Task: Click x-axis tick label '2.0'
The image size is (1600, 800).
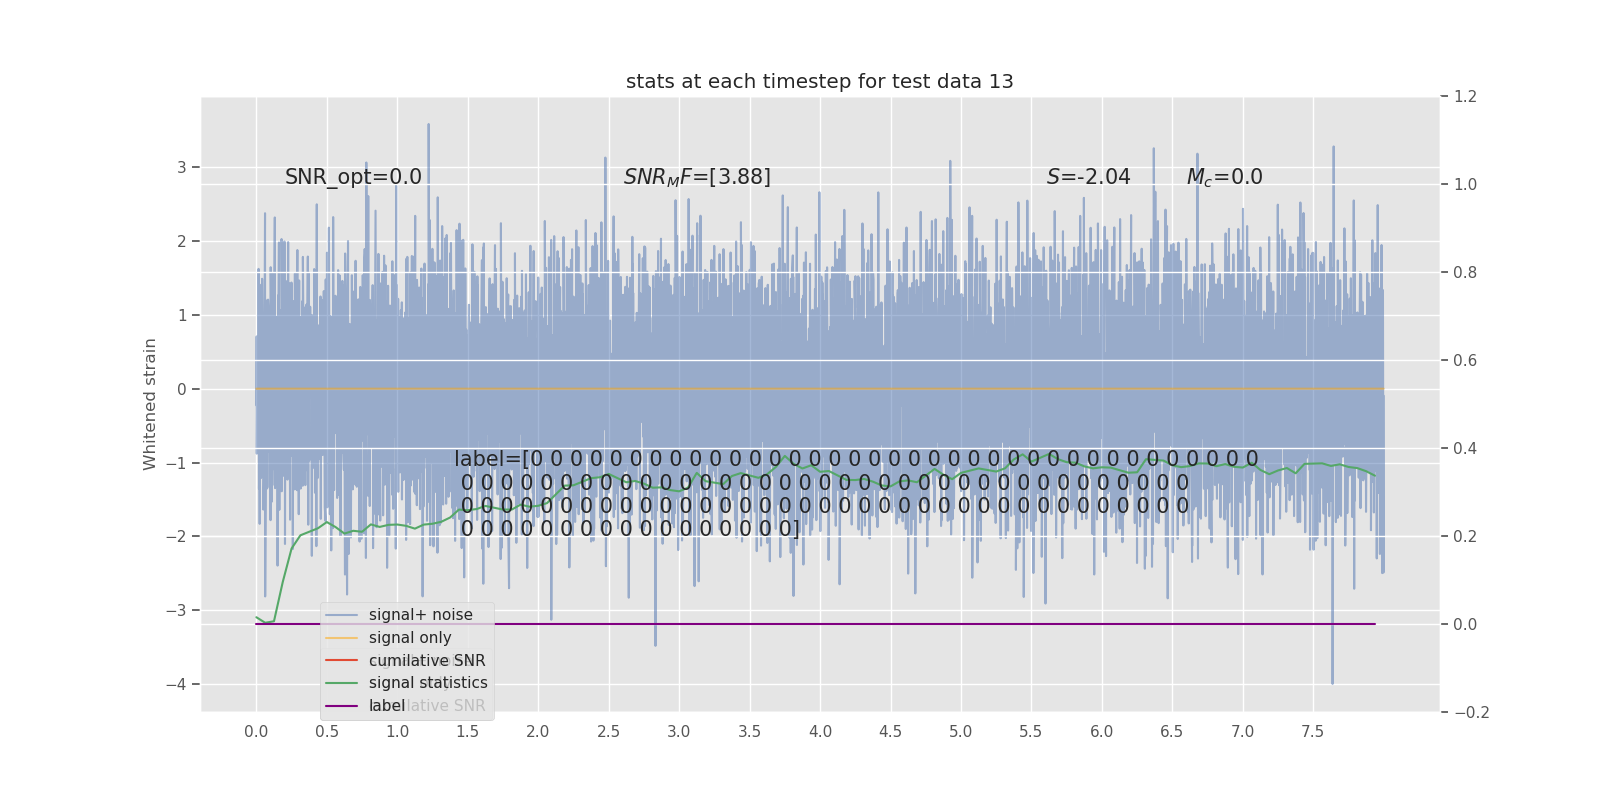Action: pyautogui.click(x=538, y=732)
